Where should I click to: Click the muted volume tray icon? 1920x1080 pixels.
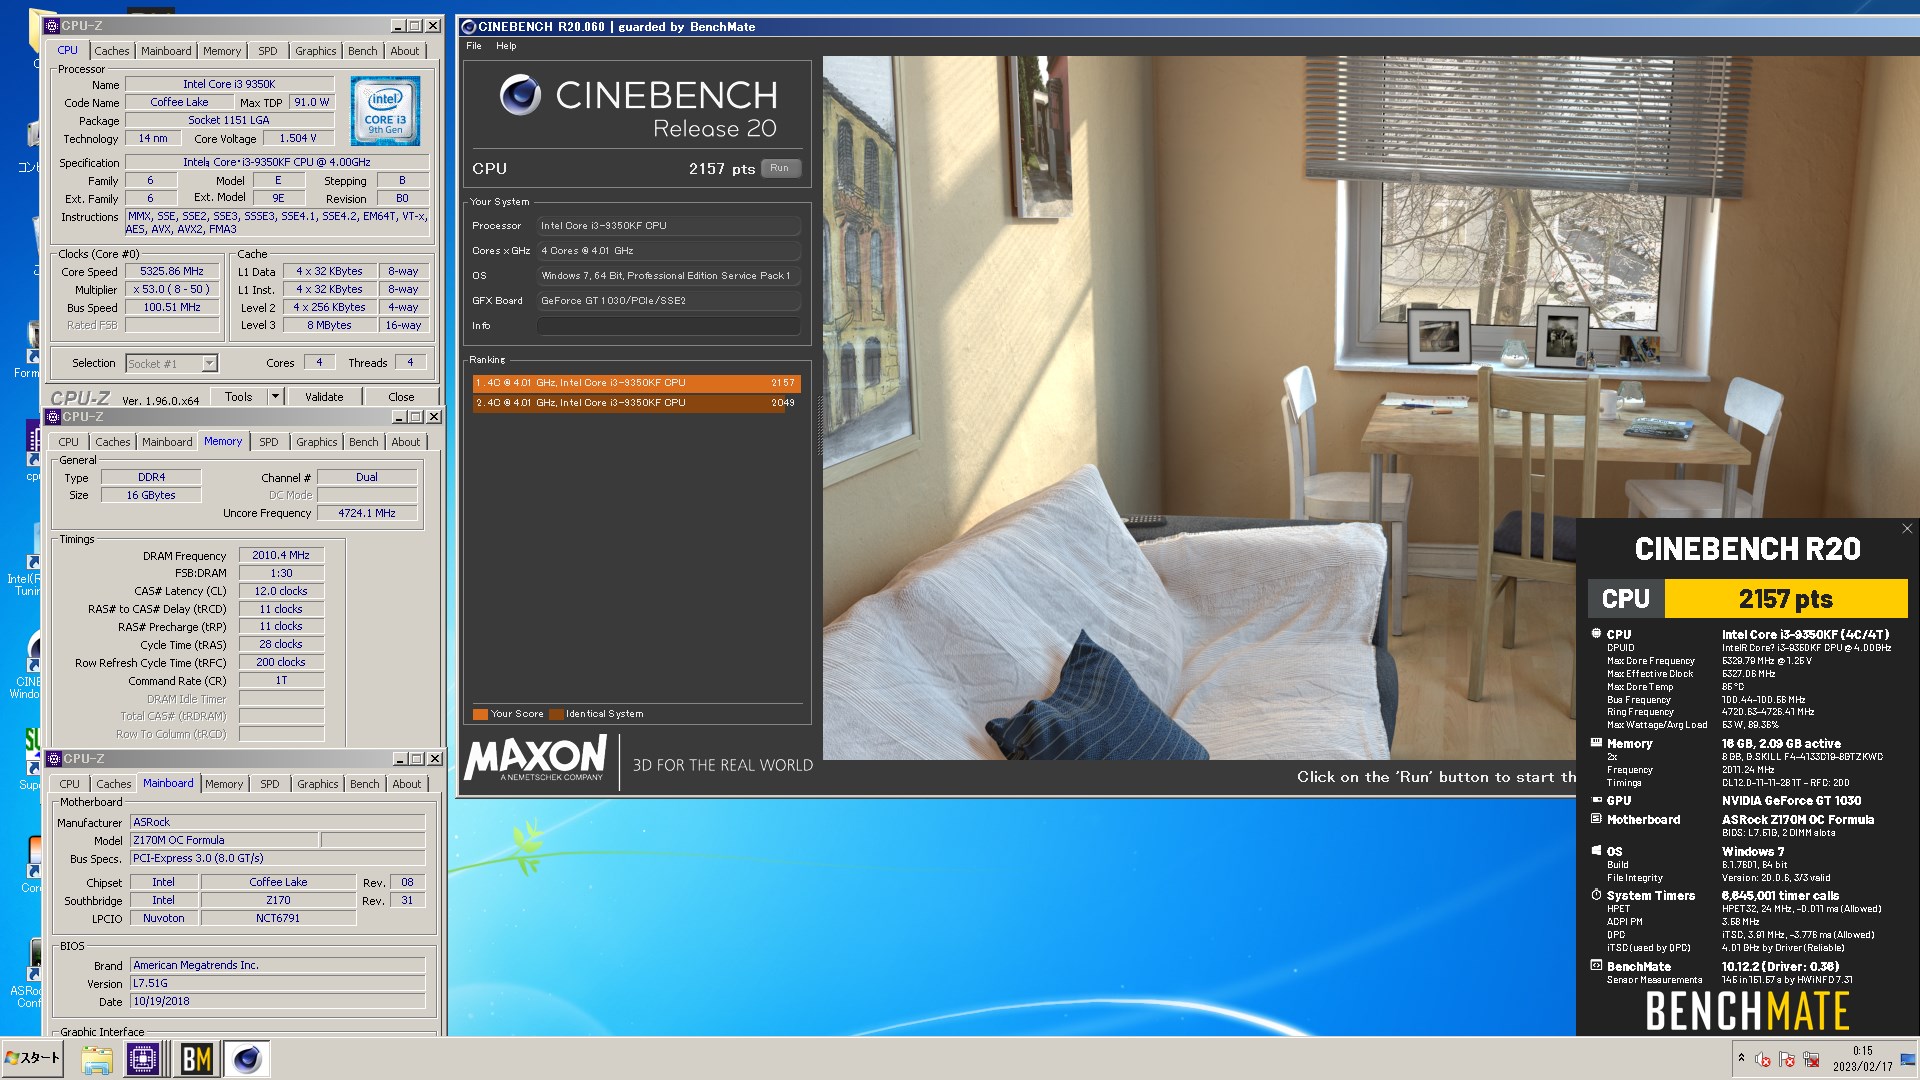[1762, 1059]
